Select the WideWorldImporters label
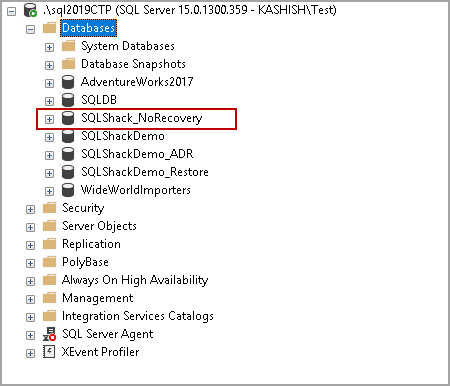This screenshot has width=450, height=386. click(136, 190)
